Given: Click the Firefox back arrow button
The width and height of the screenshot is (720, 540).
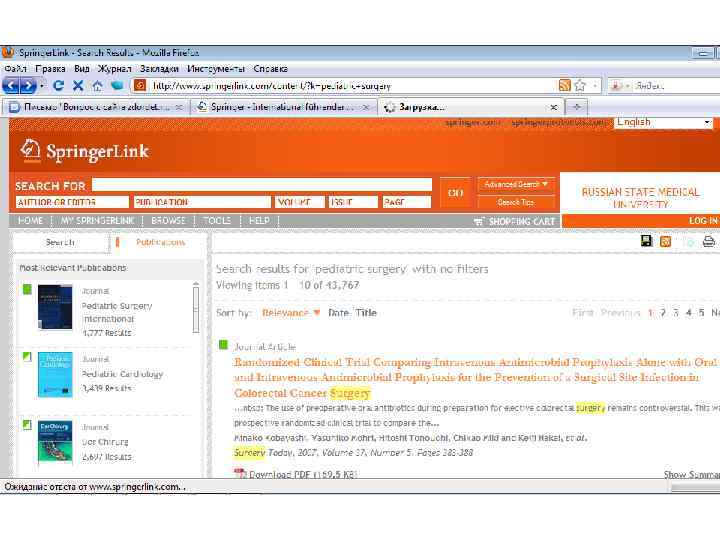Looking at the screenshot, I should [11, 85].
